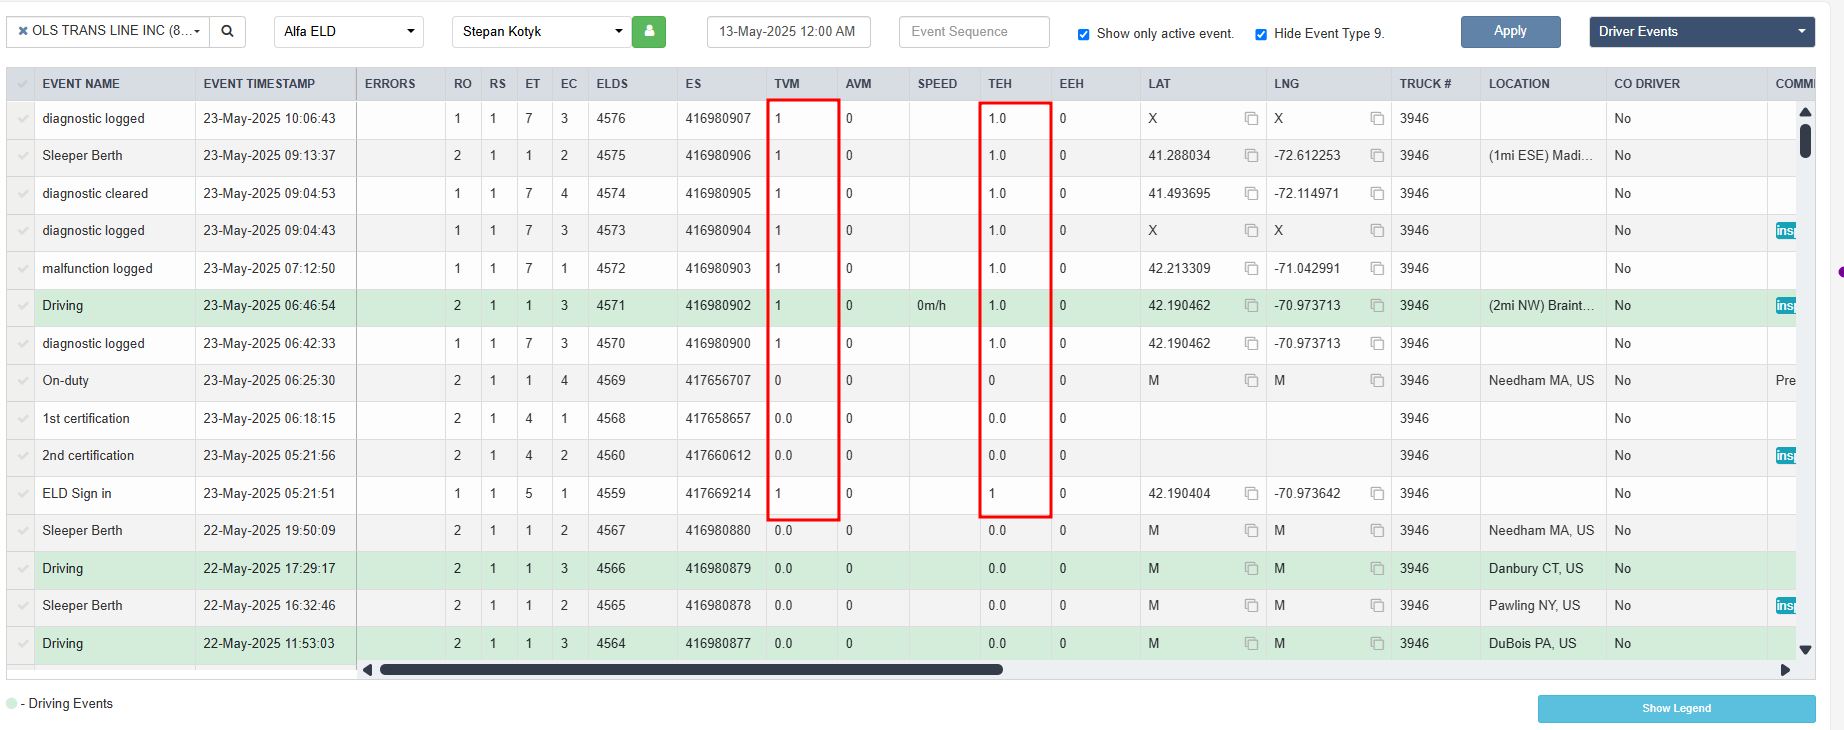
Task: Select row checkmark for 23-May-2025 10:06:43
Action: 22,119
